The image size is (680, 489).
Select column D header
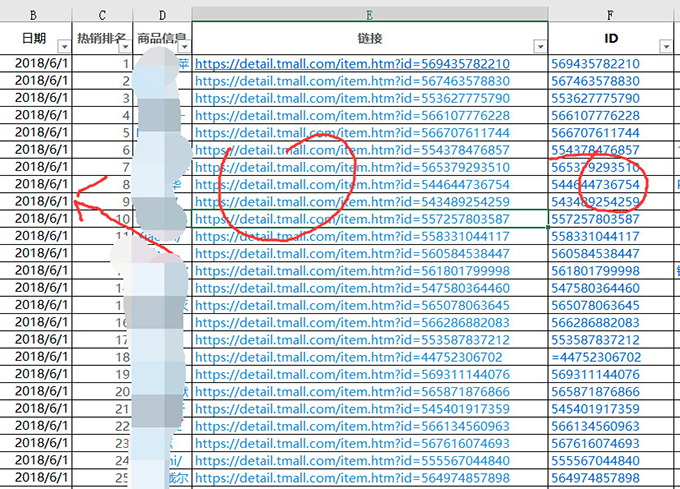pos(162,15)
